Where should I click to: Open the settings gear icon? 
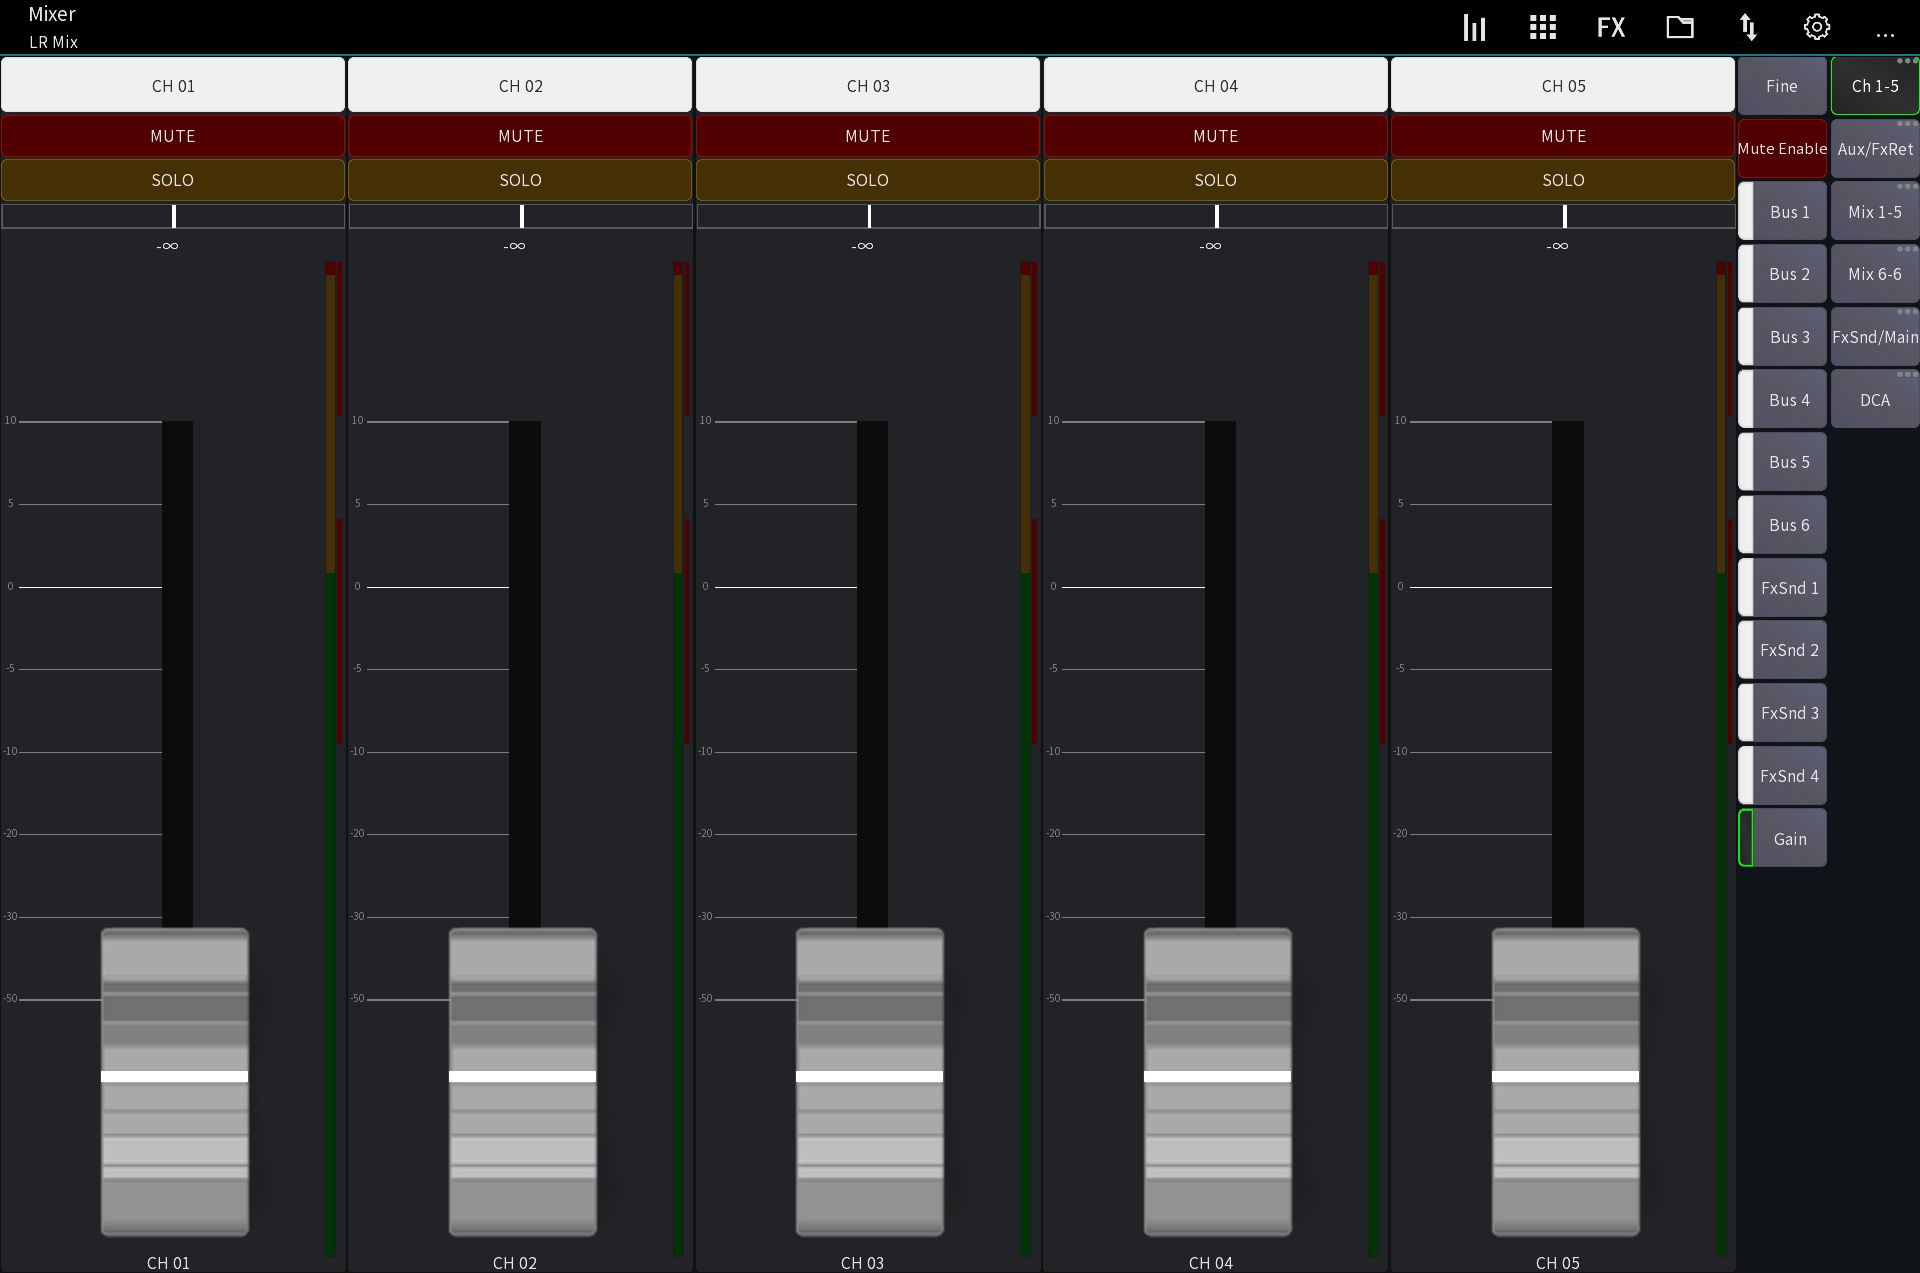click(1816, 27)
